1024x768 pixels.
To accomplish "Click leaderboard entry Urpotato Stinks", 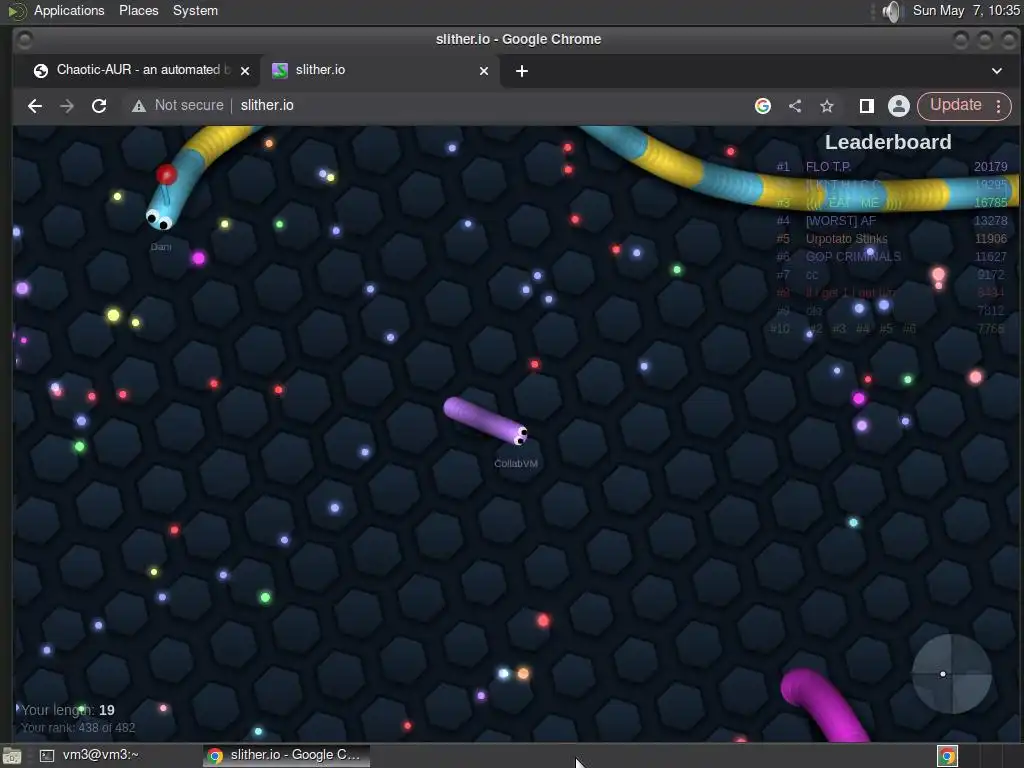I will (846, 239).
